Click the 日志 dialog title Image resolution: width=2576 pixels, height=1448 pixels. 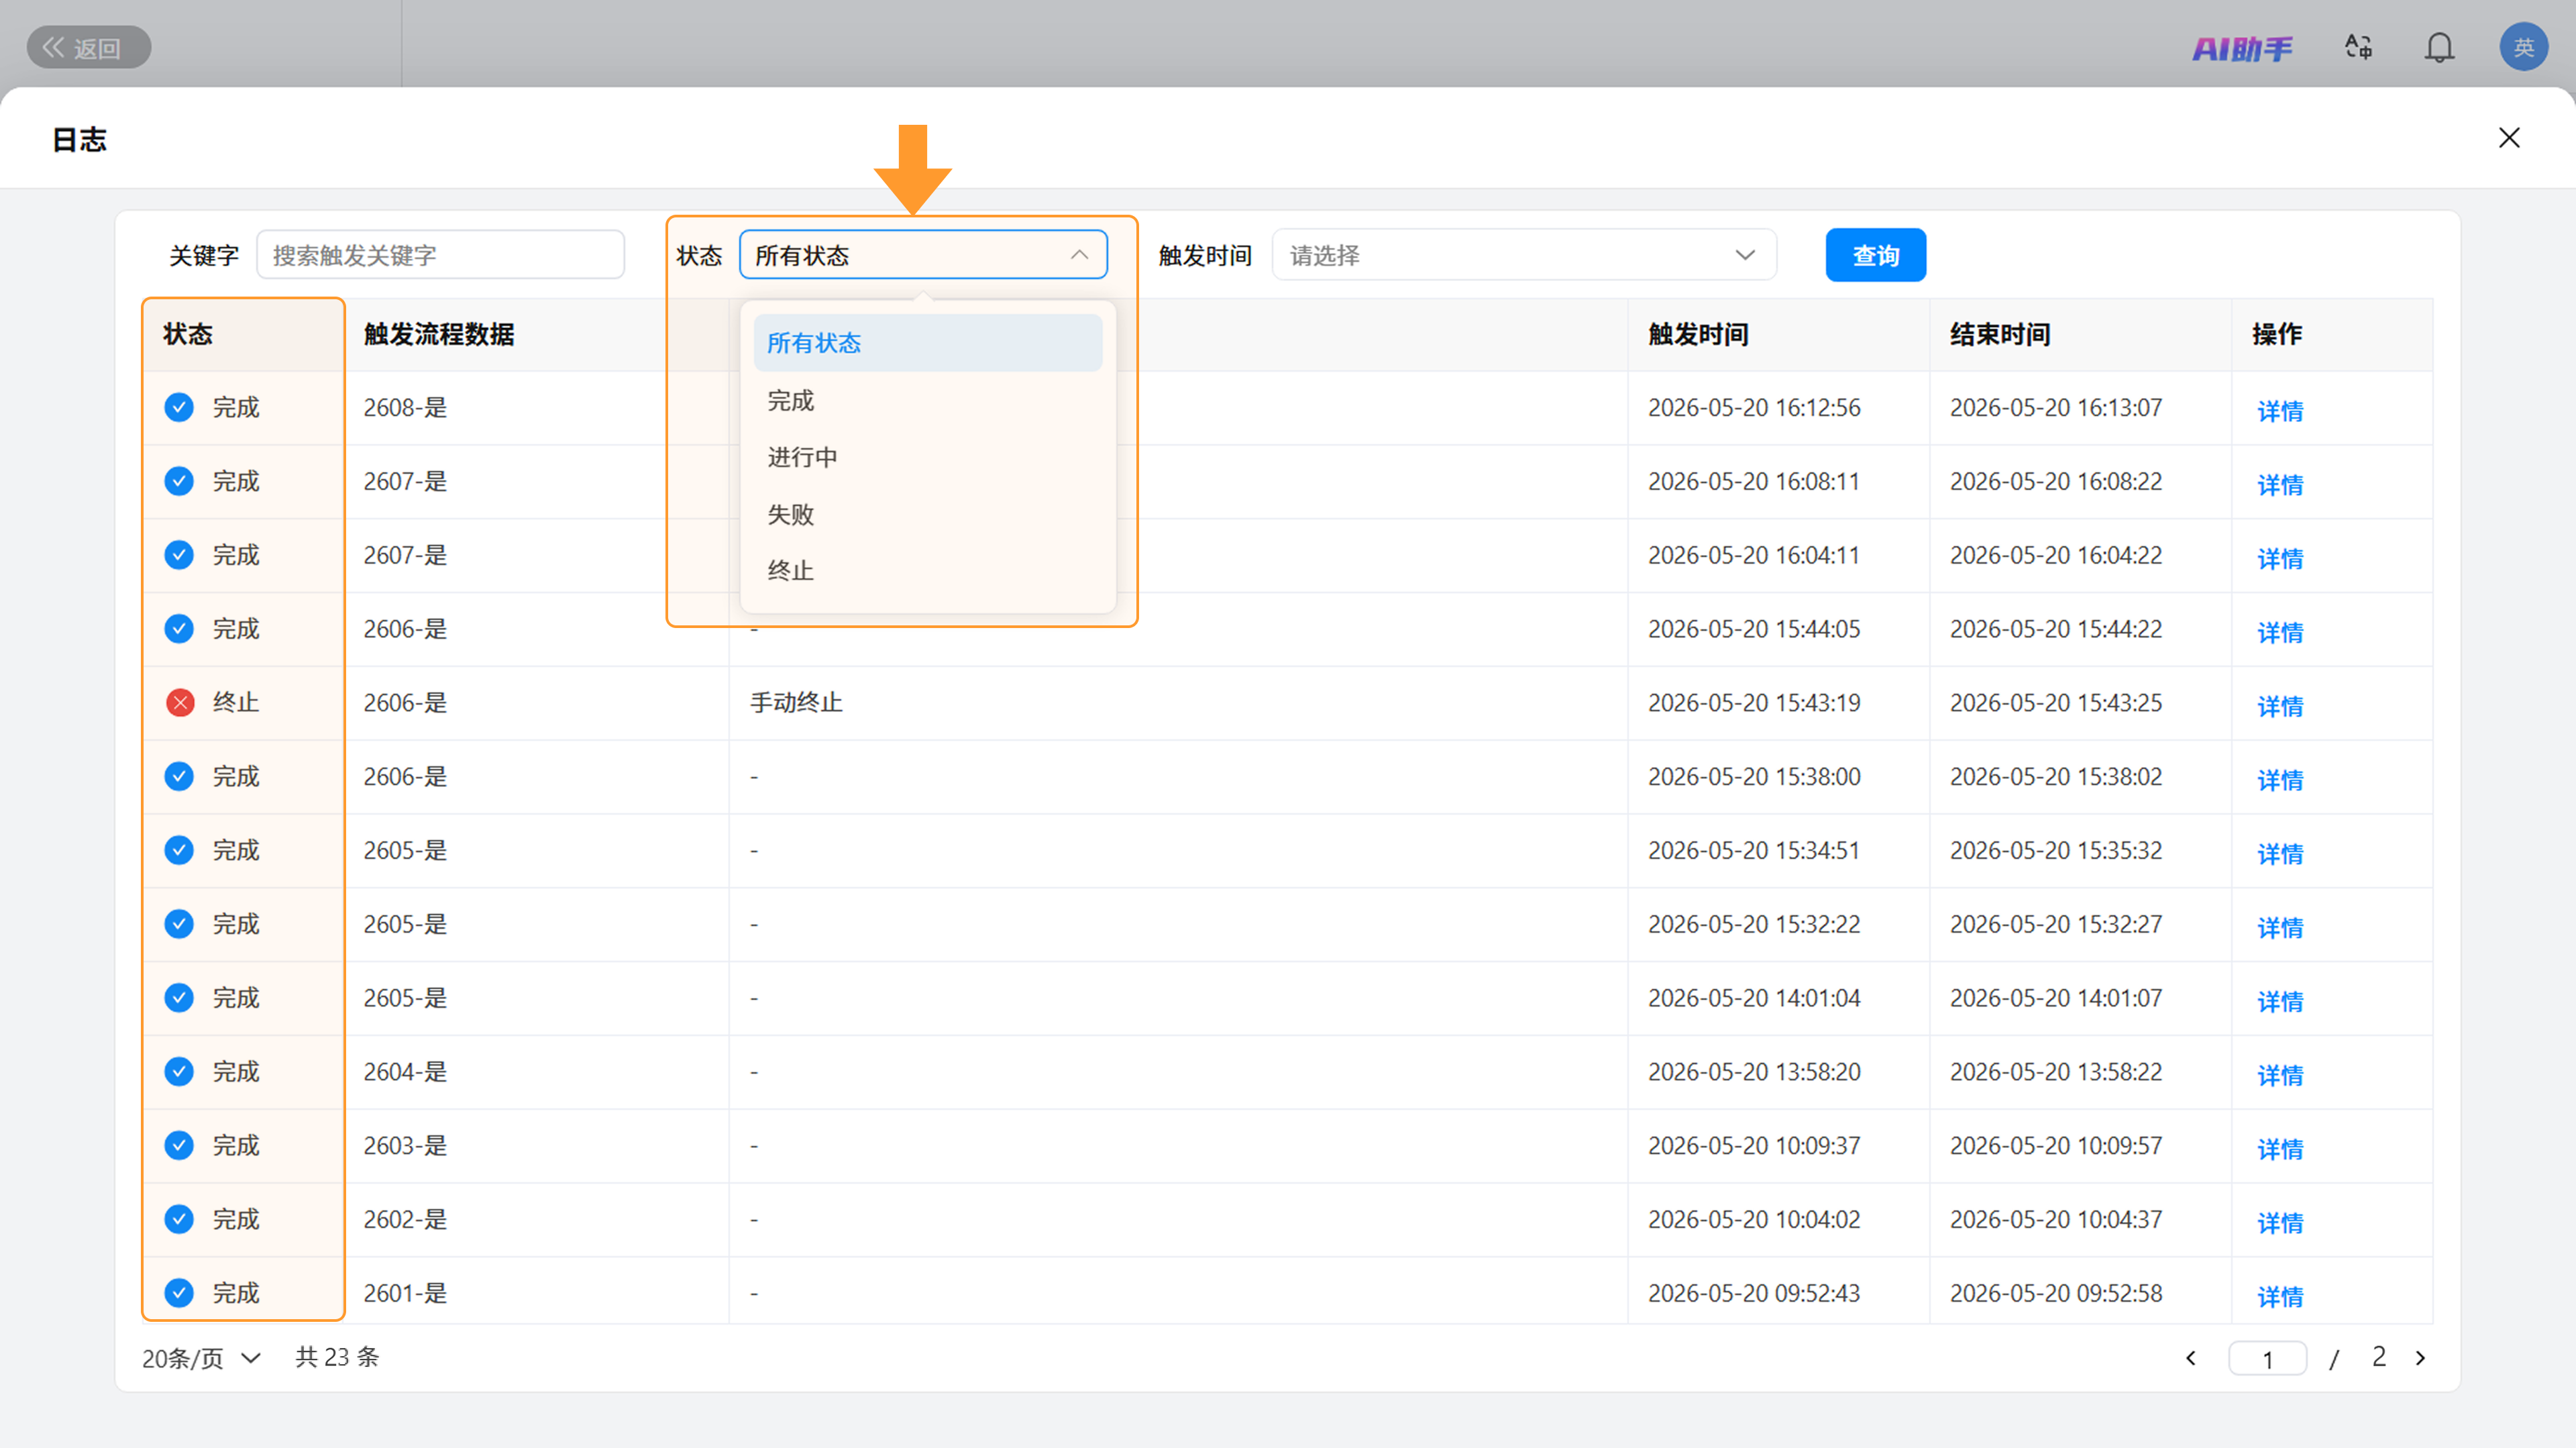[x=79, y=139]
